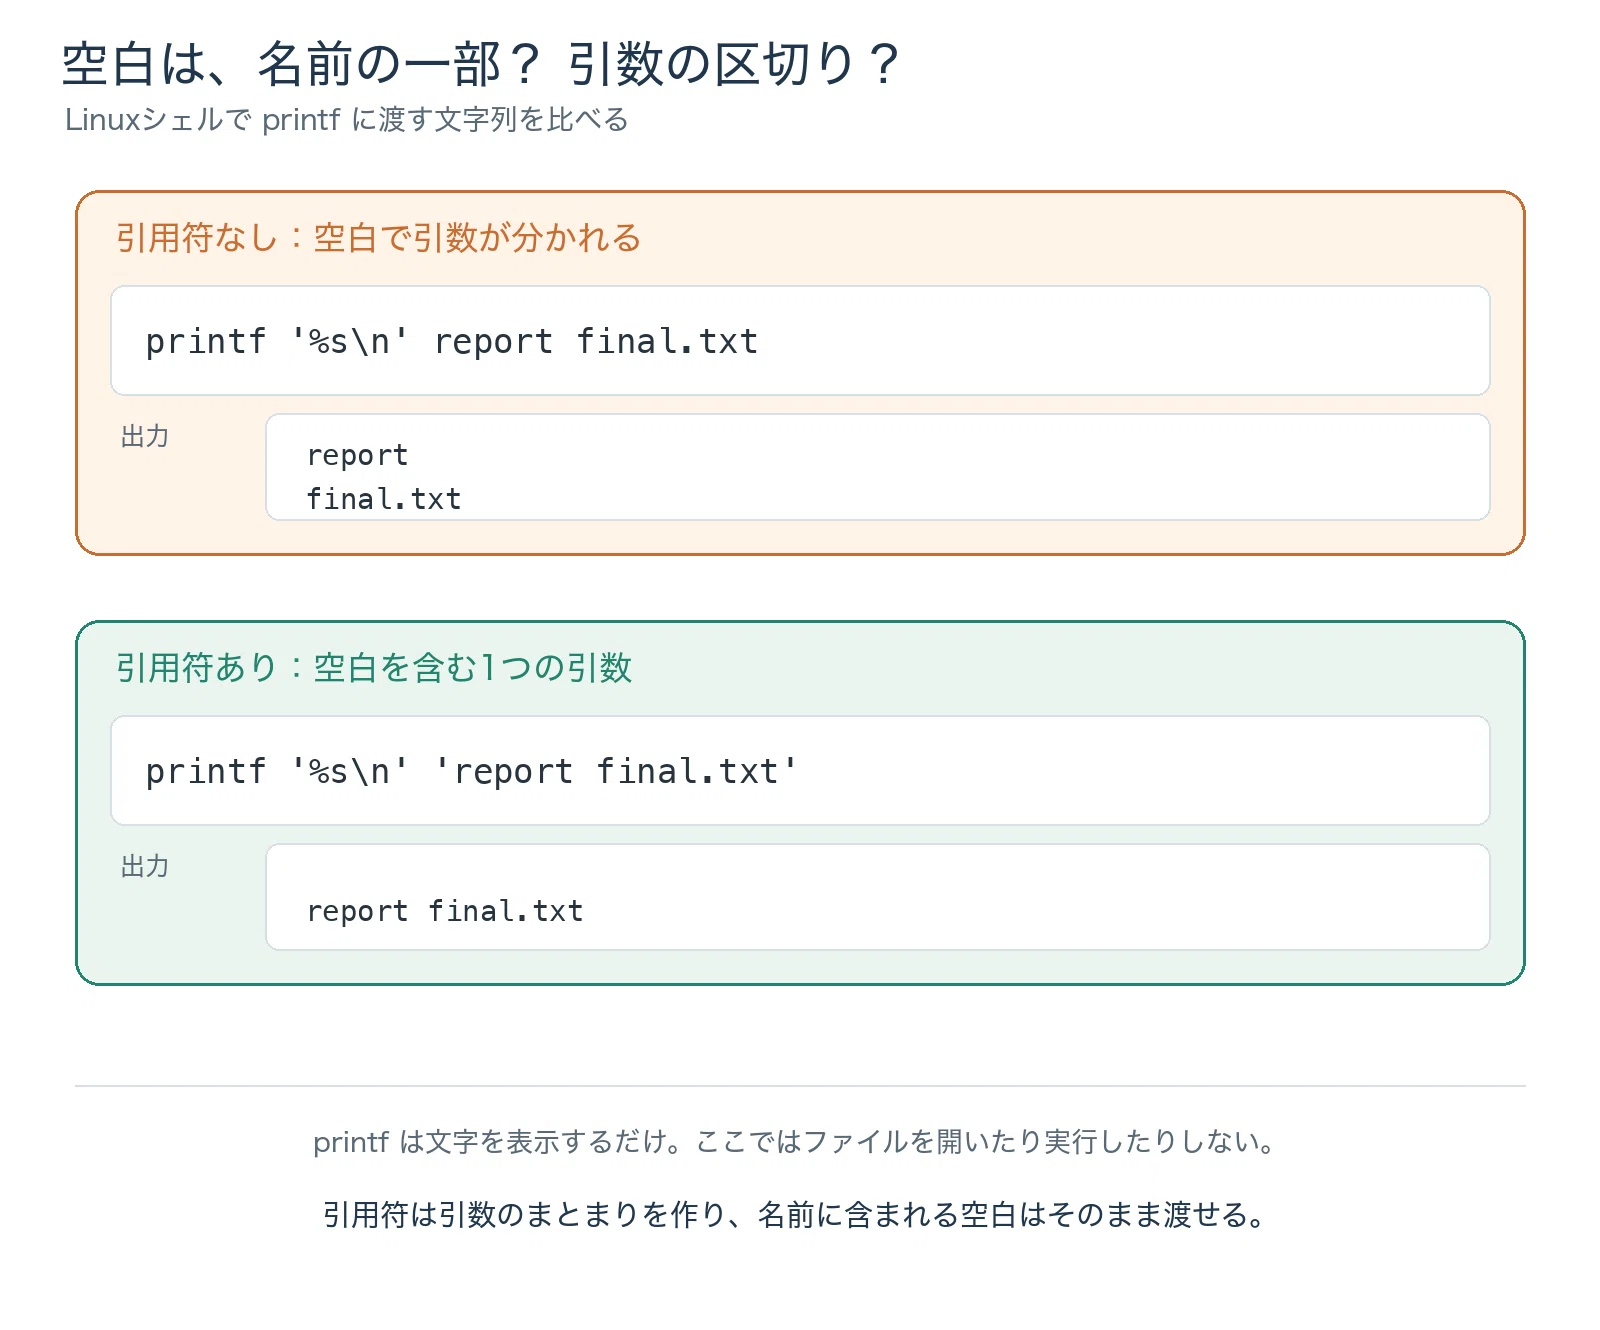Click 'report' argument in unquoted command
Screen dimensions: 1600x1330
pos(493,342)
